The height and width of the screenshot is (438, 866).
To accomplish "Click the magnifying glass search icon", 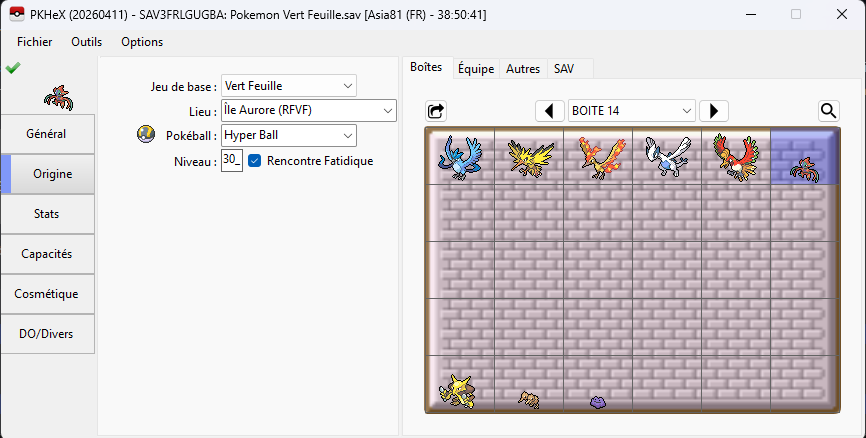I will 828,111.
